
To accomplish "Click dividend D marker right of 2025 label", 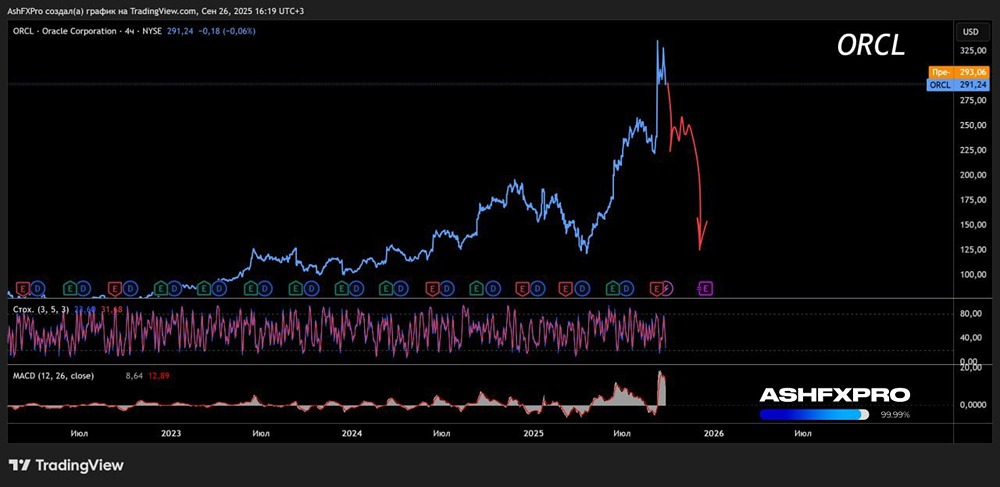I will [x=538, y=289].
